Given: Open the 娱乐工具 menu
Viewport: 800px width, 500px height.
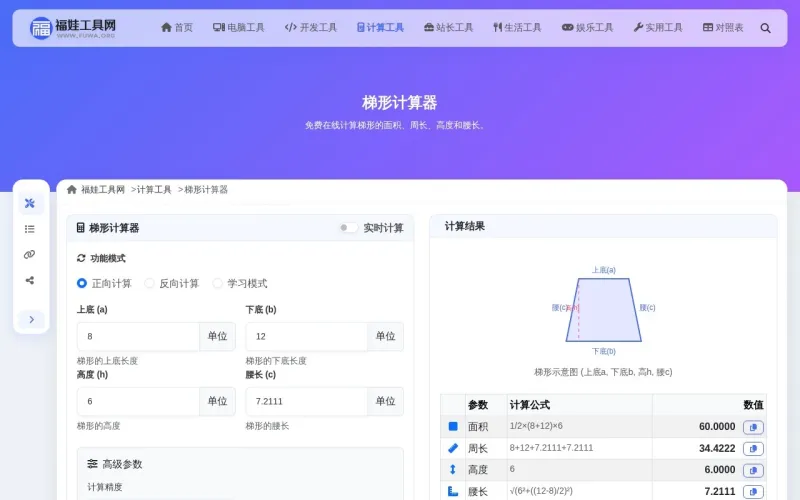Looking at the screenshot, I should 587,28.
